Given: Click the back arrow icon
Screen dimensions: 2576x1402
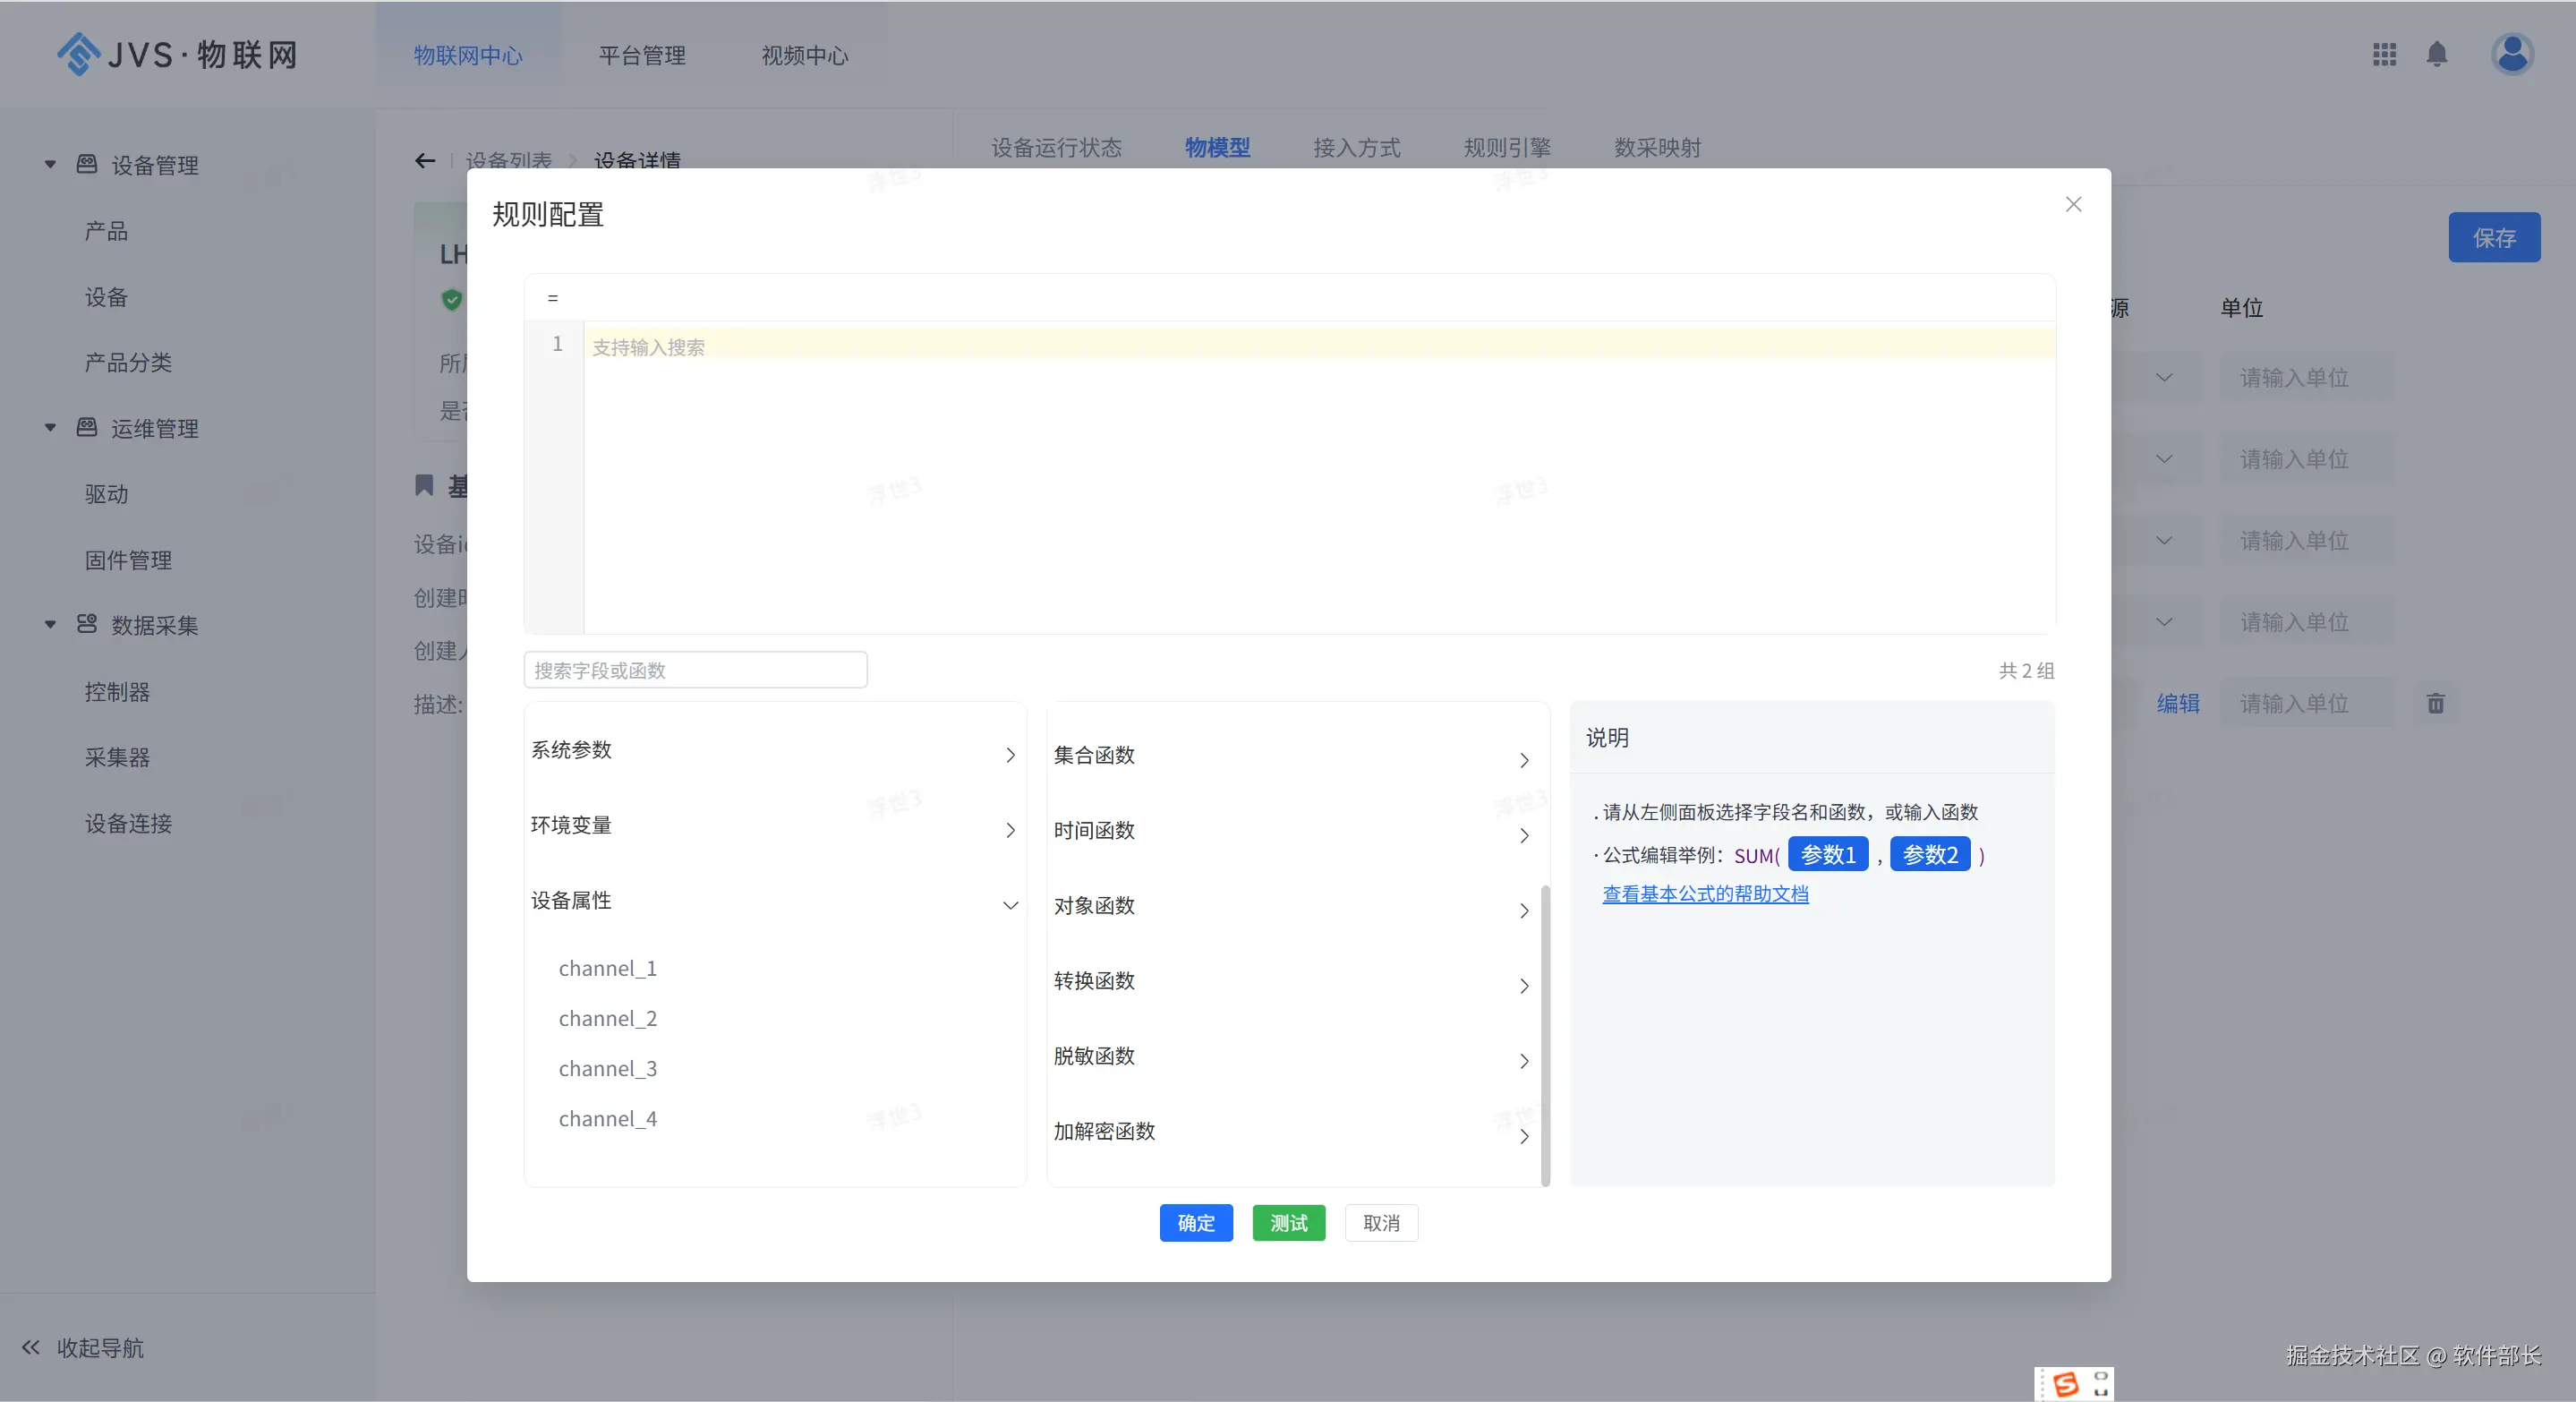Looking at the screenshot, I should pyautogui.click(x=425, y=160).
